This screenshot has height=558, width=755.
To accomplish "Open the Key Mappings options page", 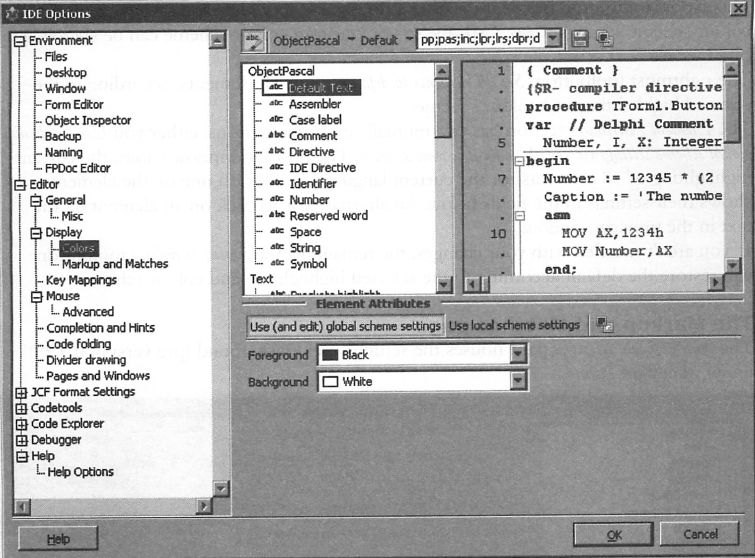I will [x=82, y=280].
